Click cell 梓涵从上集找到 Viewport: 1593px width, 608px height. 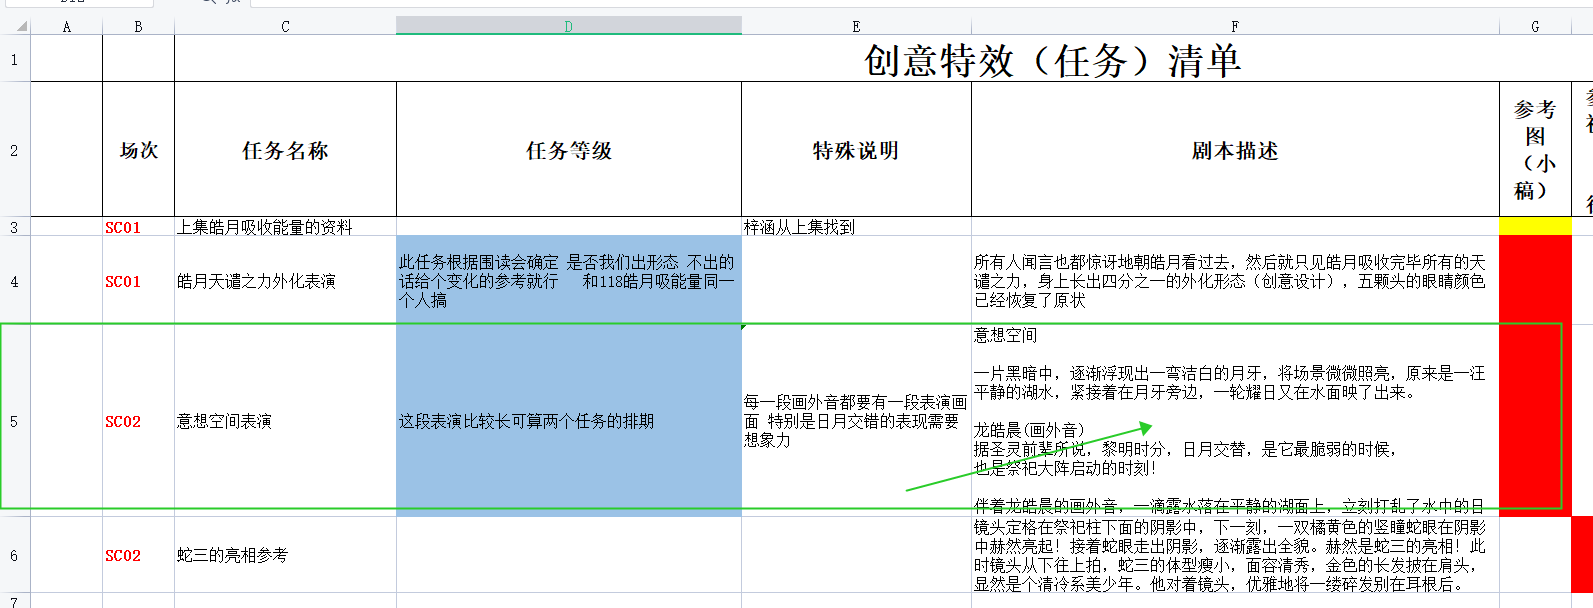tap(856, 227)
